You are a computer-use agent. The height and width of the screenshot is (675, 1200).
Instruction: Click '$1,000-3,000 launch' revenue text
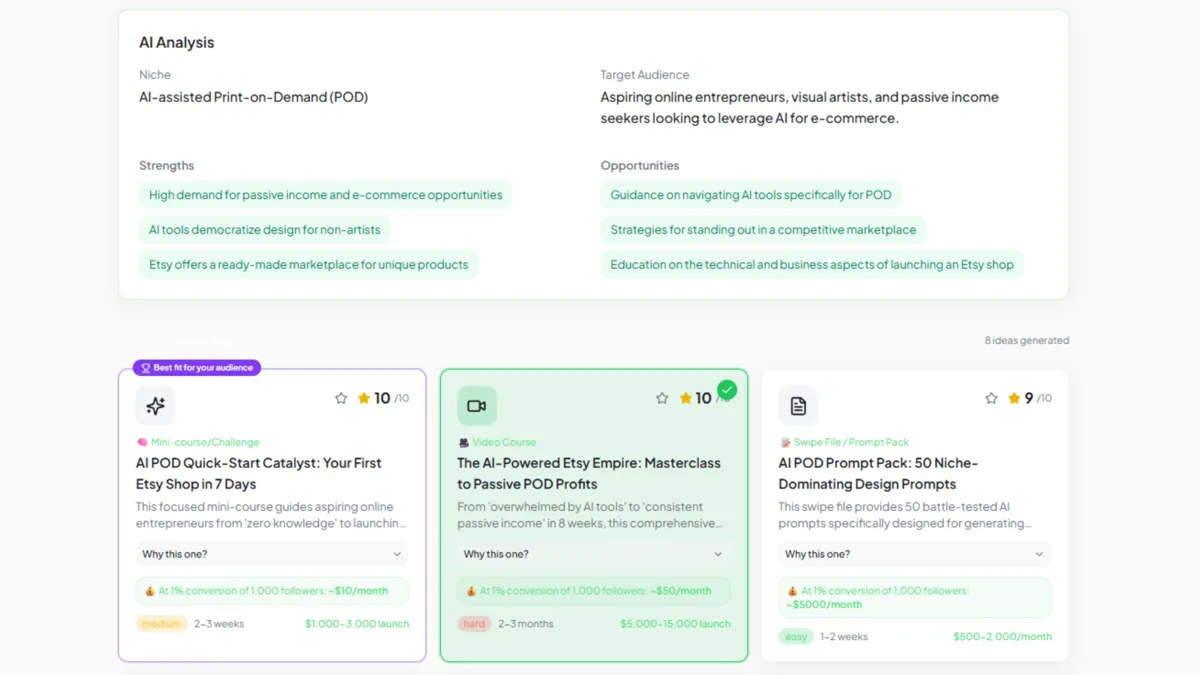[x=357, y=624]
